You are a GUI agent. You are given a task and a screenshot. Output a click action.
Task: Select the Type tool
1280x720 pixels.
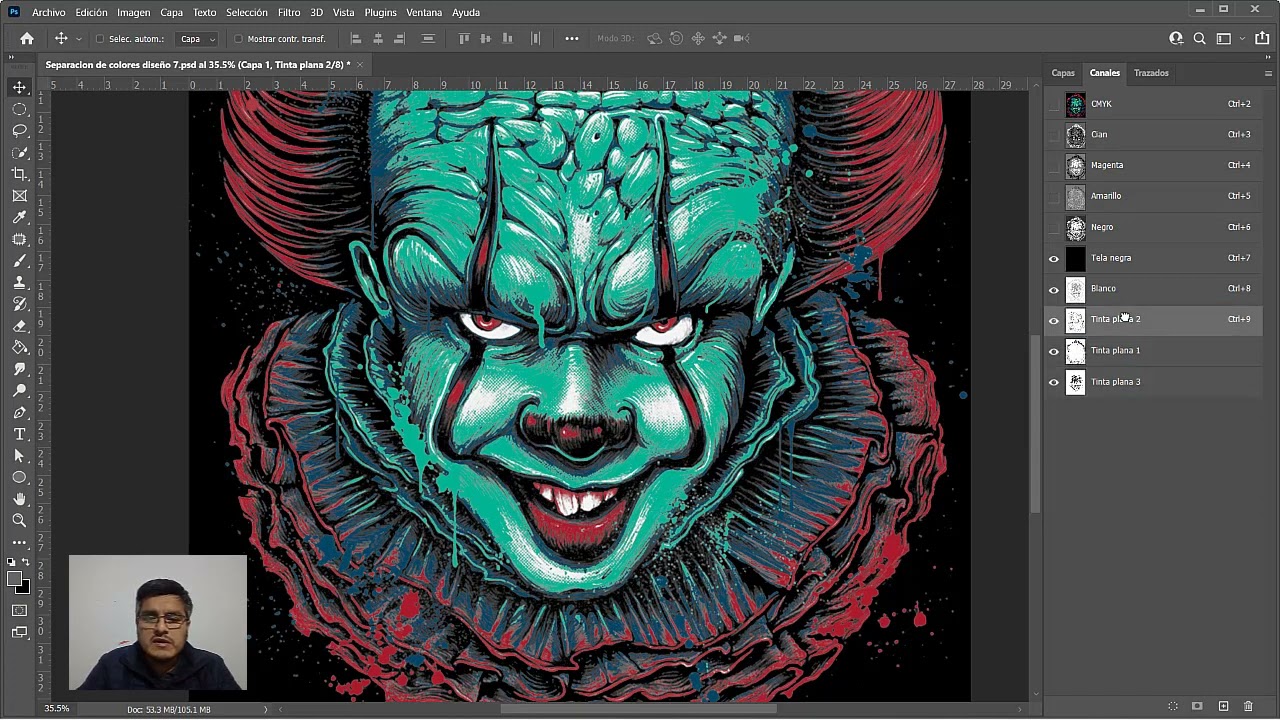point(19,434)
